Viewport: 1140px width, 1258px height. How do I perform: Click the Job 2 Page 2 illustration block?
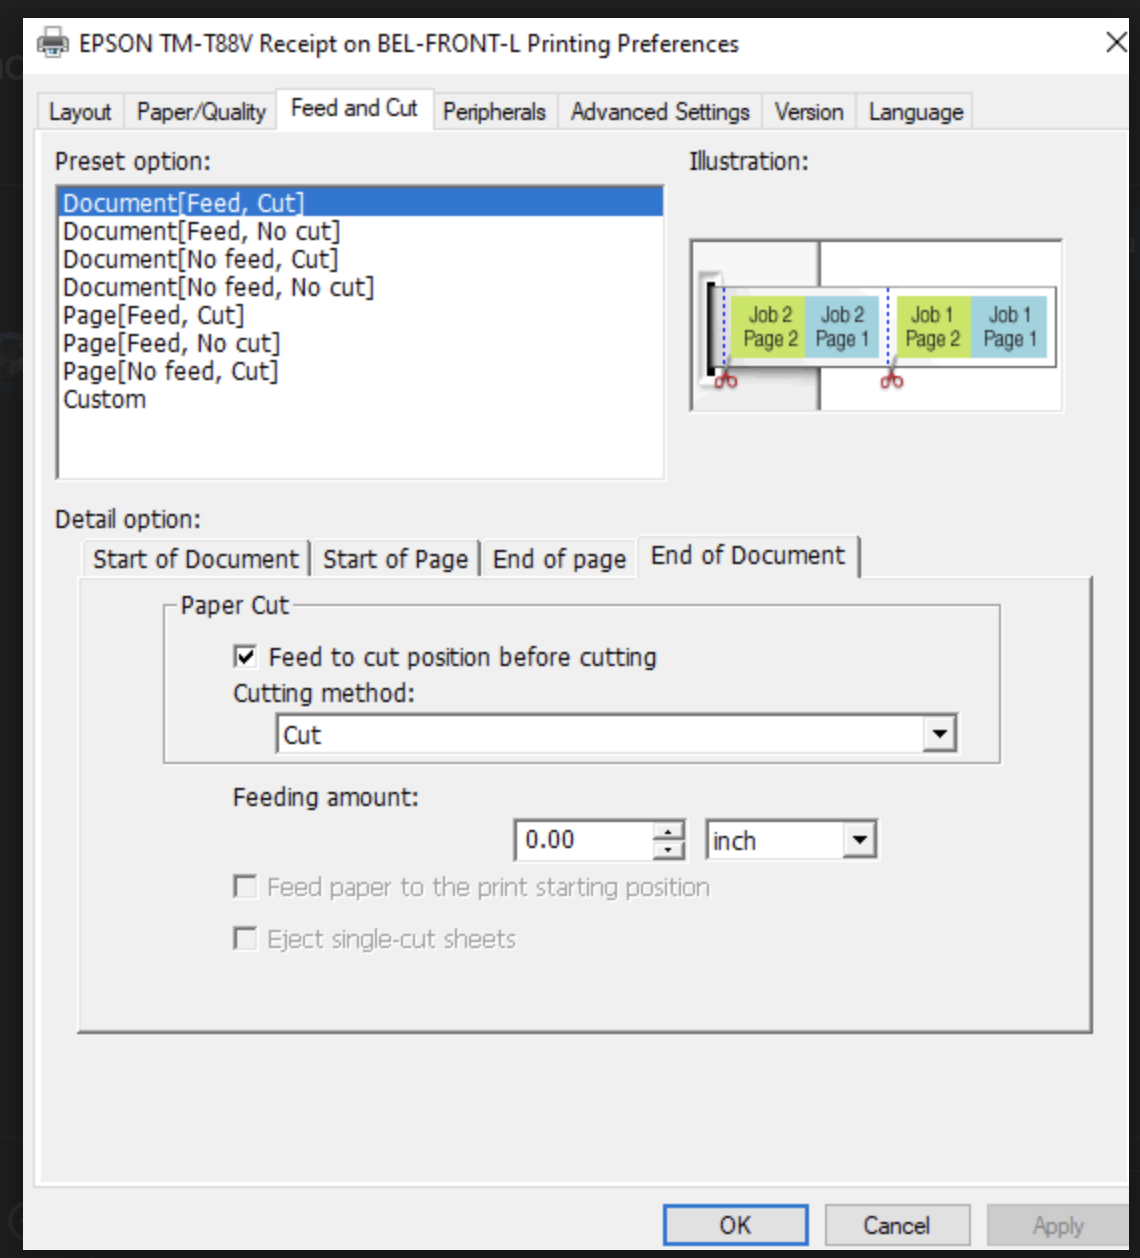coord(769,327)
